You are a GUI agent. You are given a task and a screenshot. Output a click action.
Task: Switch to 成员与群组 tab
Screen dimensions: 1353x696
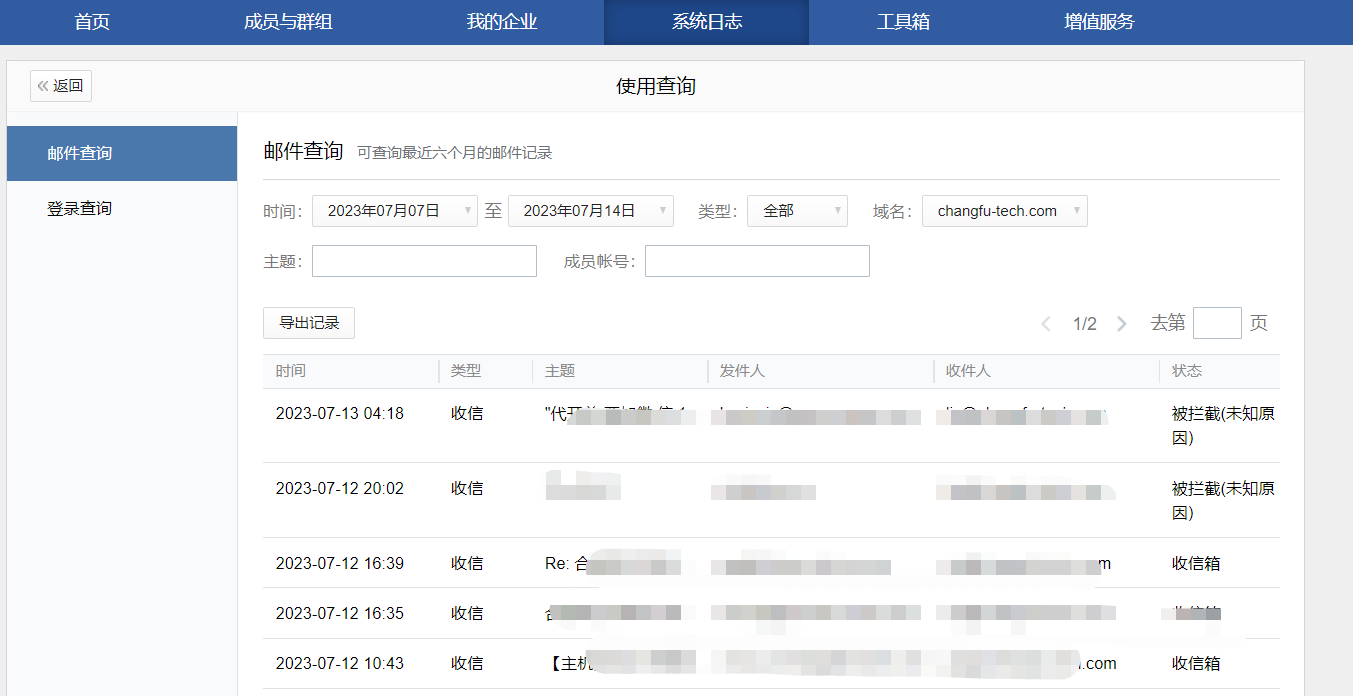(288, 22)
